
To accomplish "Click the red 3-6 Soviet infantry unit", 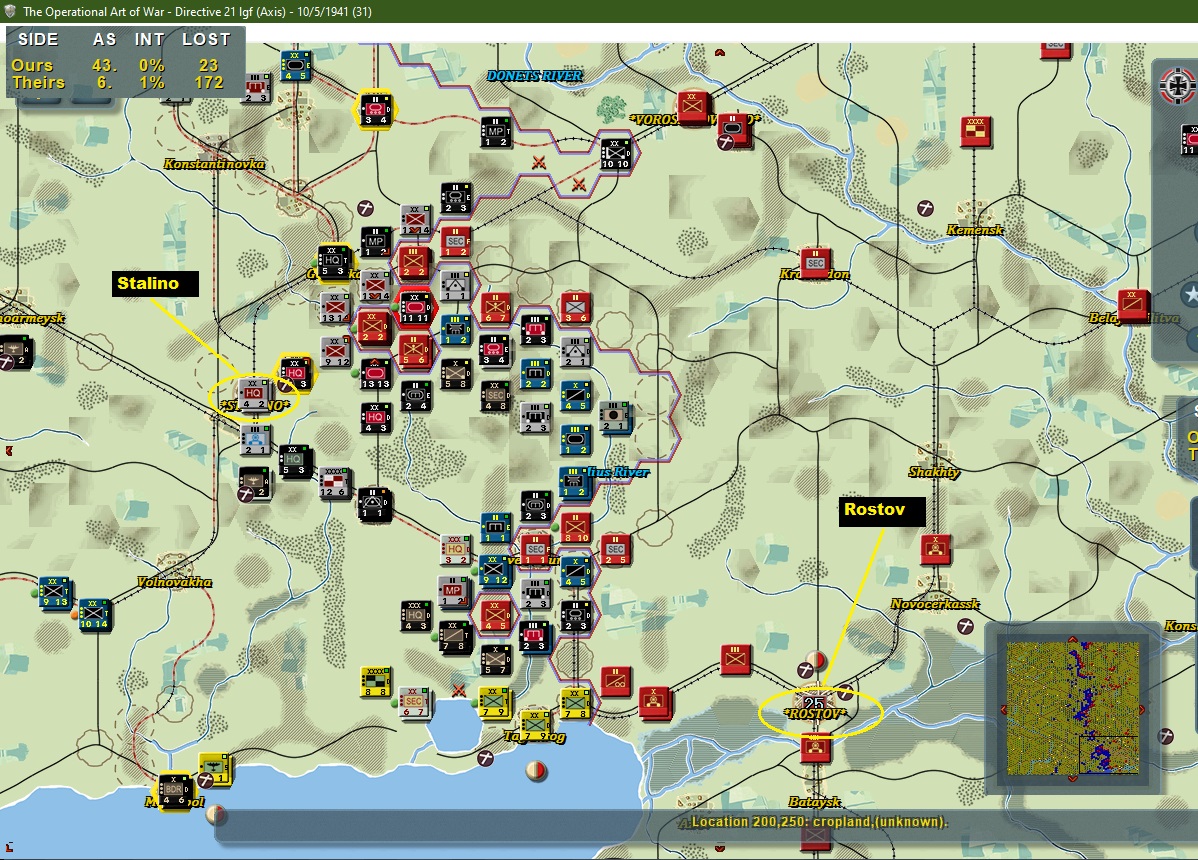I will click(x=575, y=307).
